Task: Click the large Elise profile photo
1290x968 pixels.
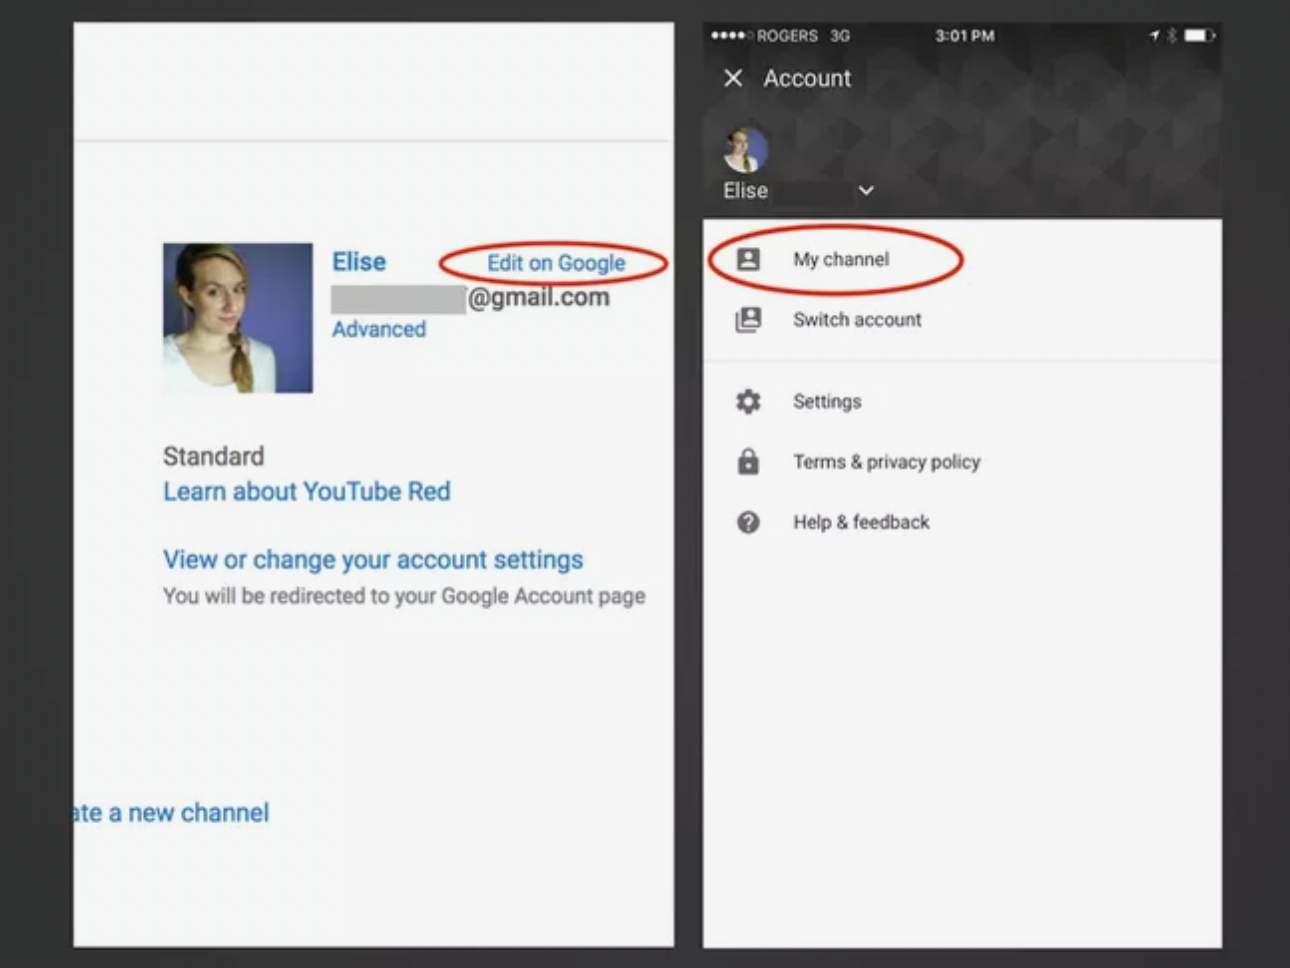Action: tap(238, 318)
